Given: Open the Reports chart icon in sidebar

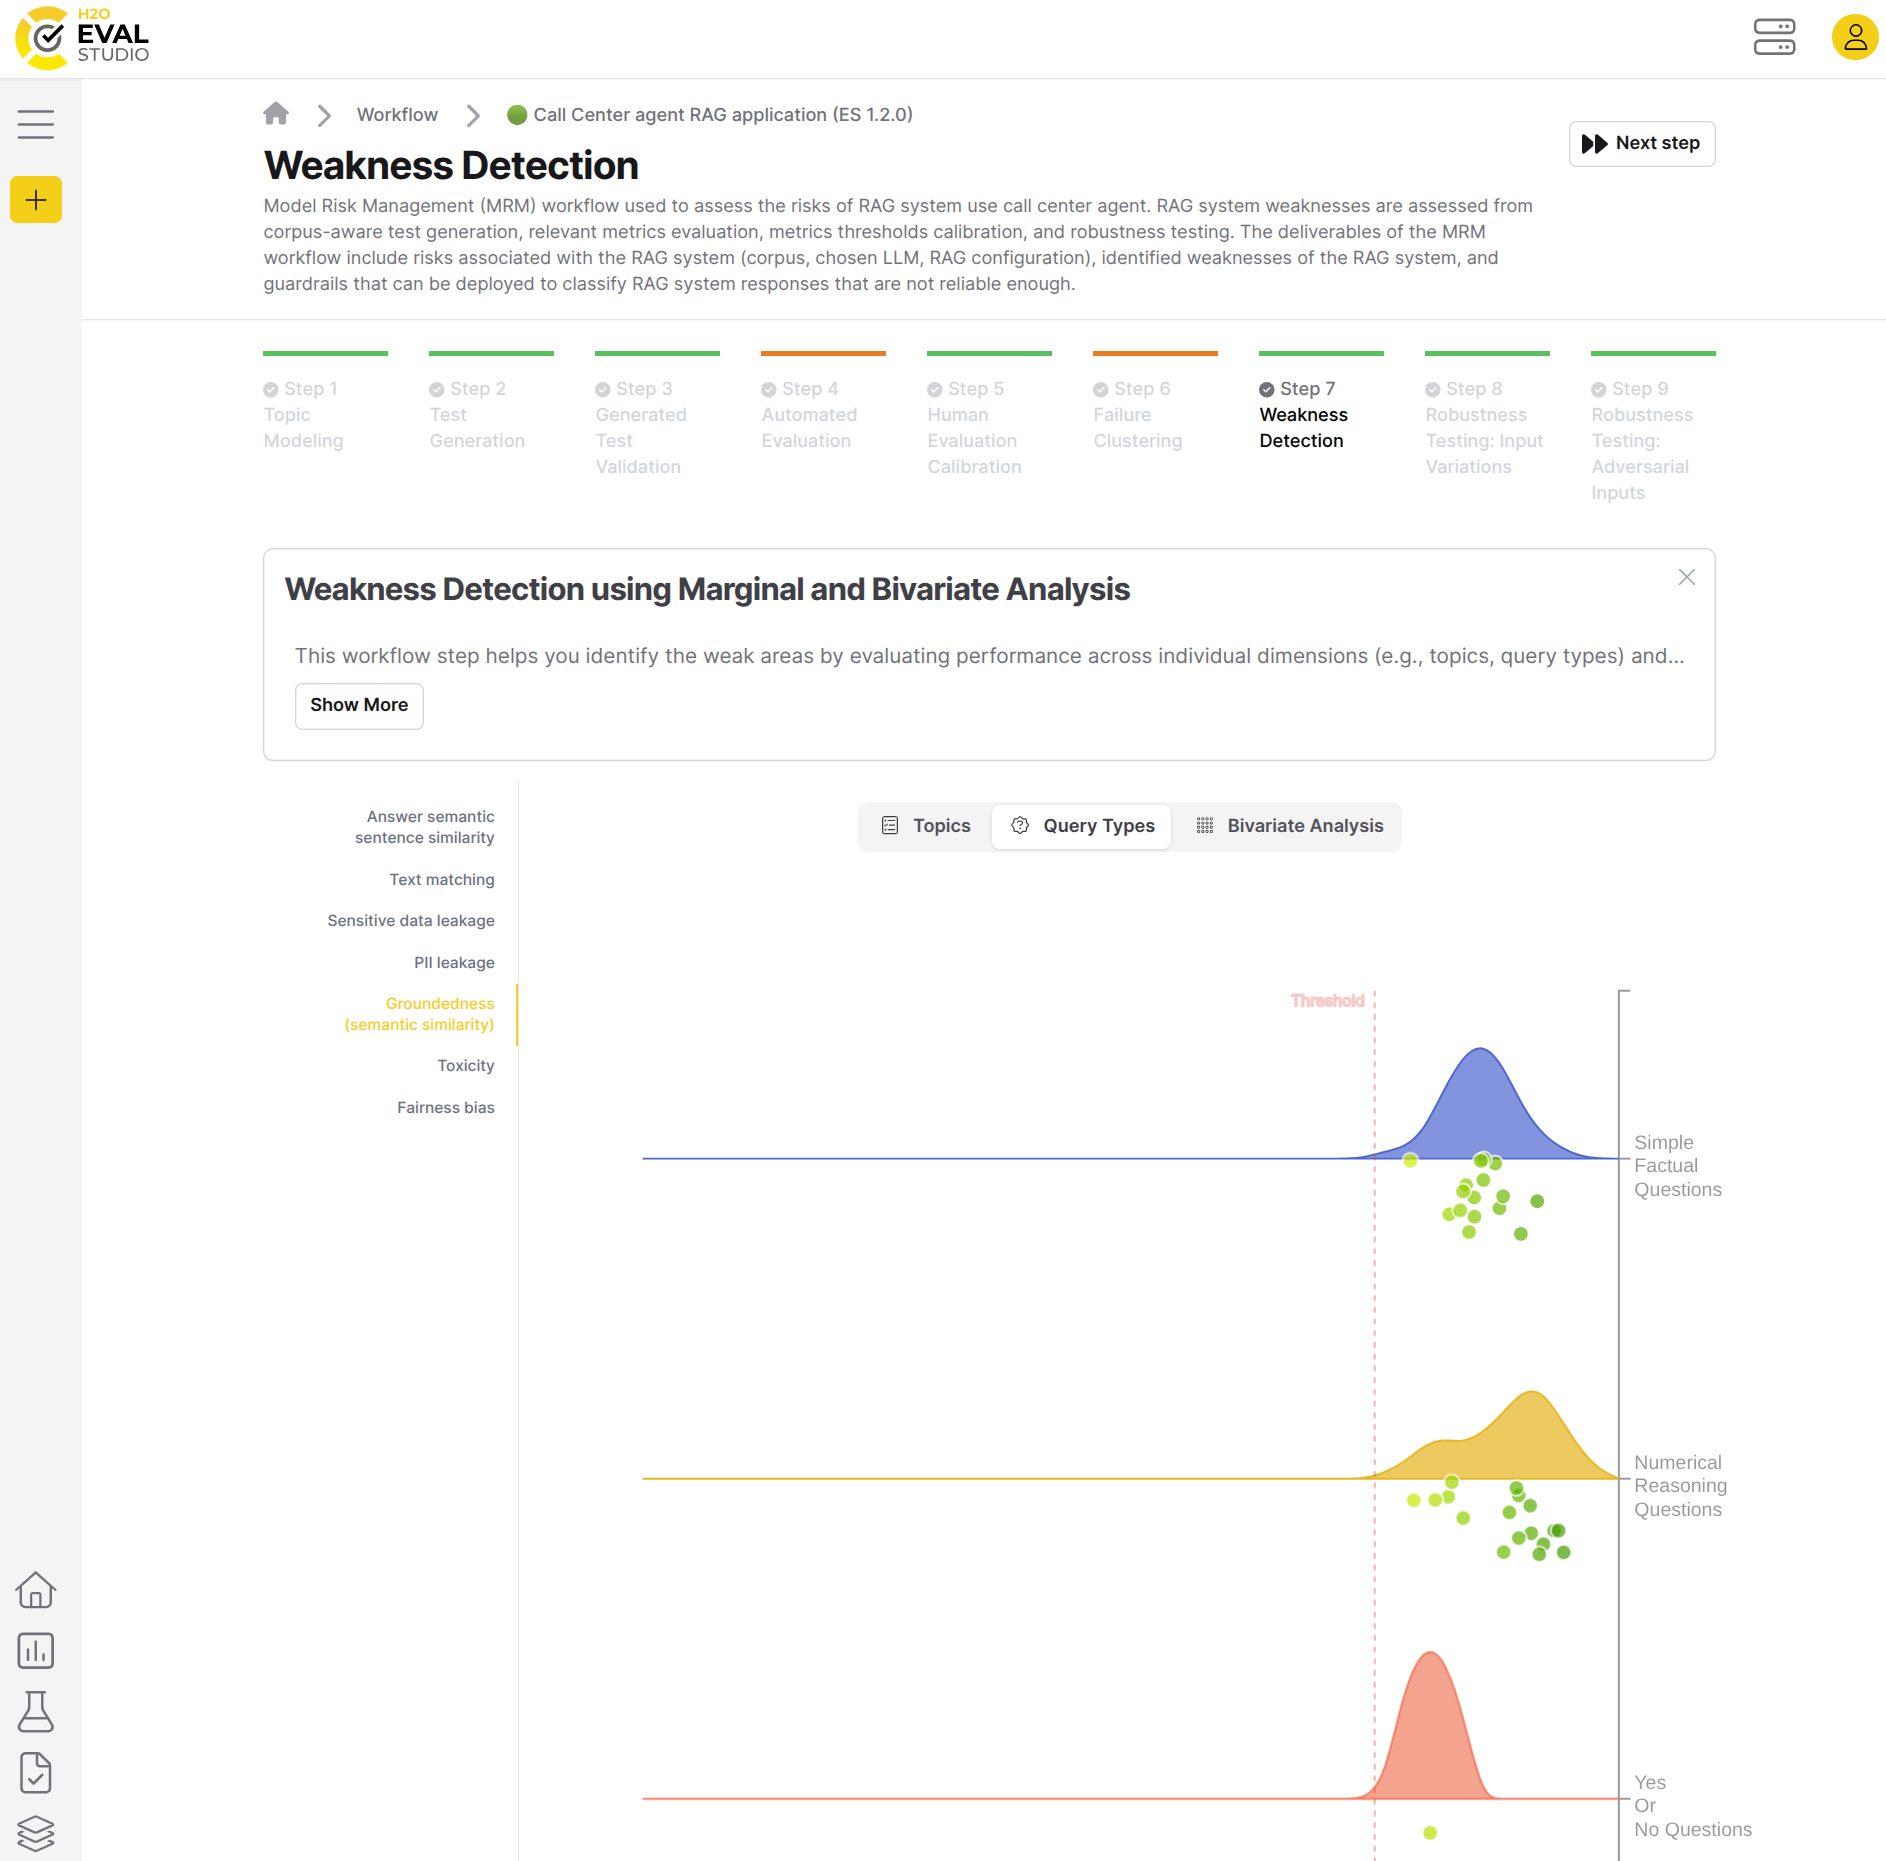Looking at the screenshot, I should click(x=36, y=1652).
